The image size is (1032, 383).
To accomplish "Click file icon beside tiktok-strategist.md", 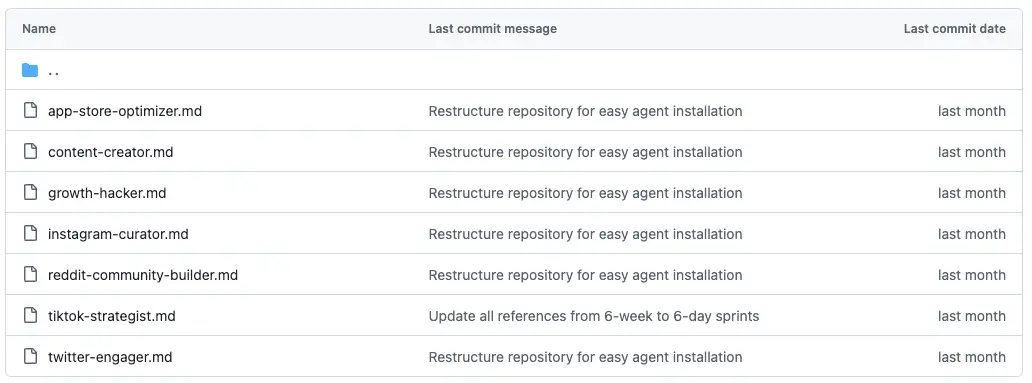I will coord(30,316).
